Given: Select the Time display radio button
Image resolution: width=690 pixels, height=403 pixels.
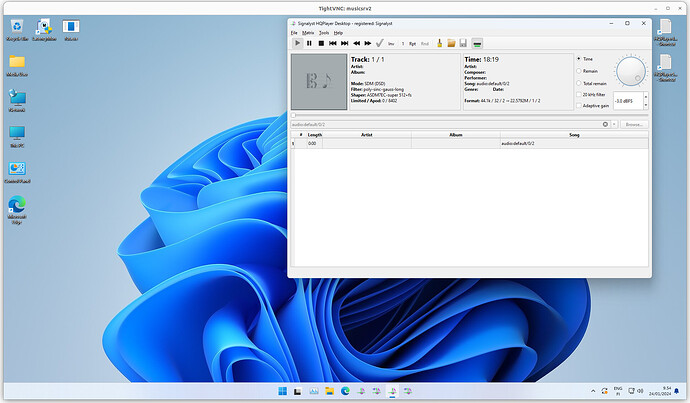Looking at the screenshot, I should [579, 59].
